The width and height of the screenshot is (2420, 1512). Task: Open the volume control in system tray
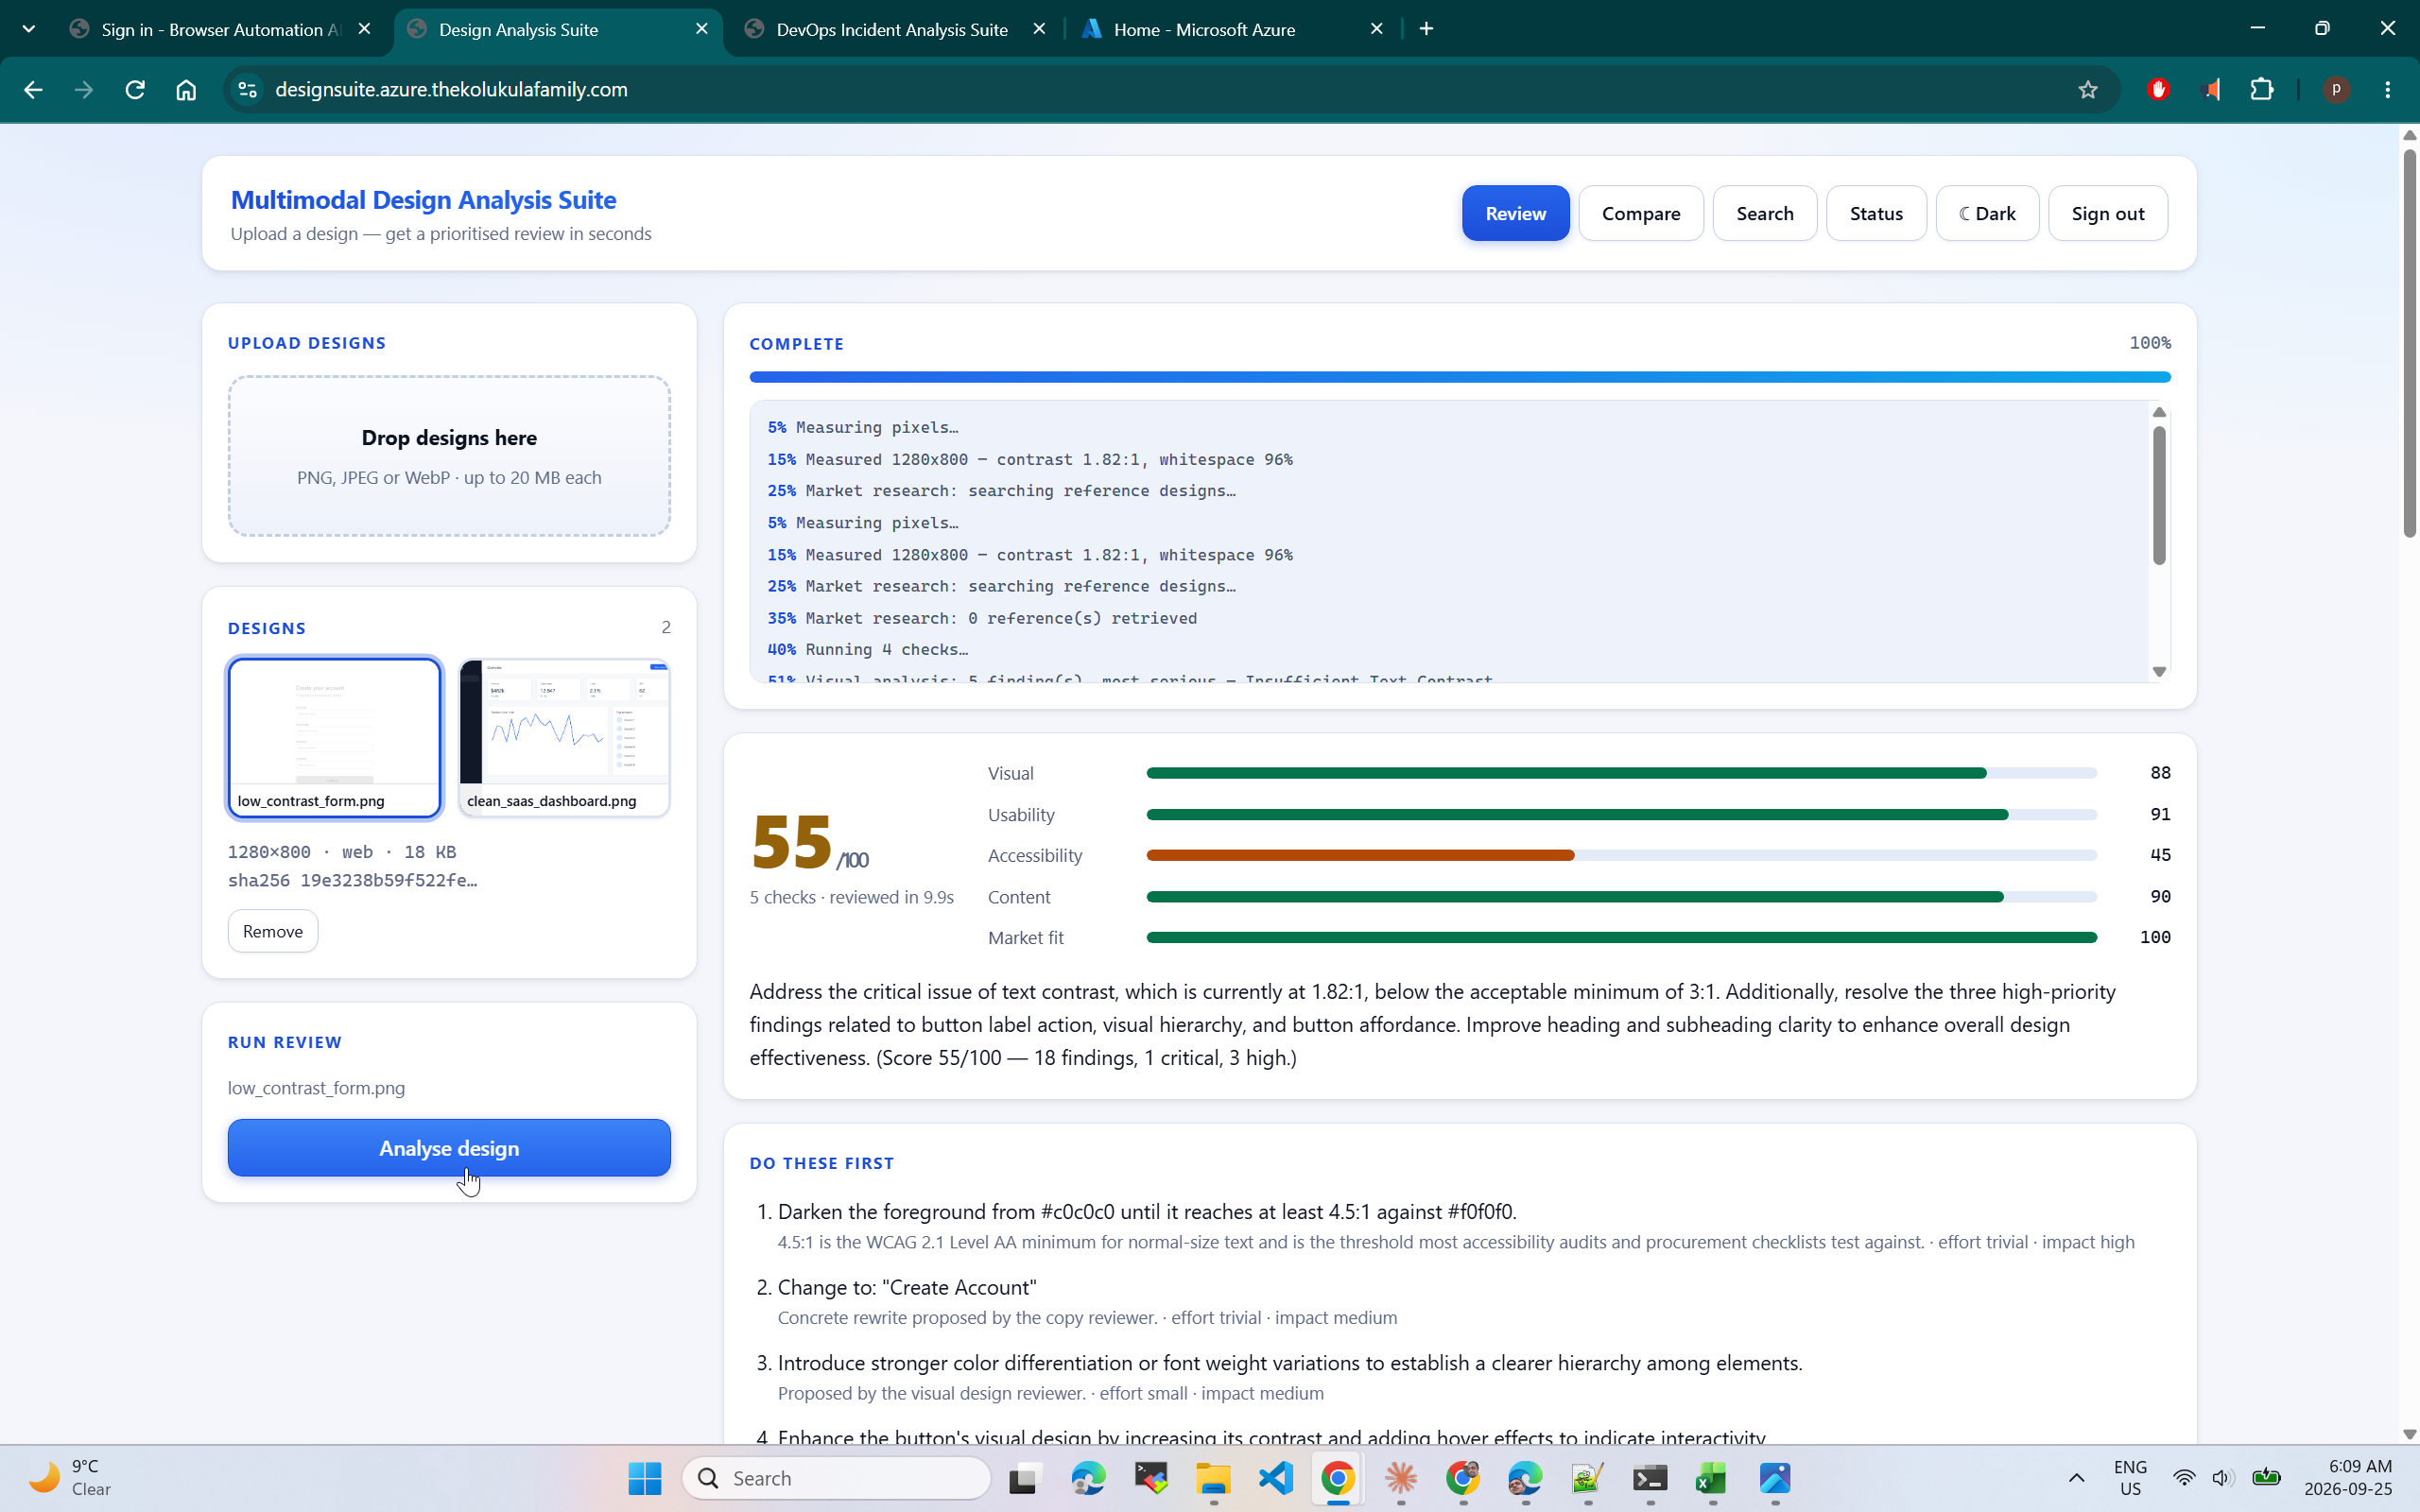click(2221, 1478)
